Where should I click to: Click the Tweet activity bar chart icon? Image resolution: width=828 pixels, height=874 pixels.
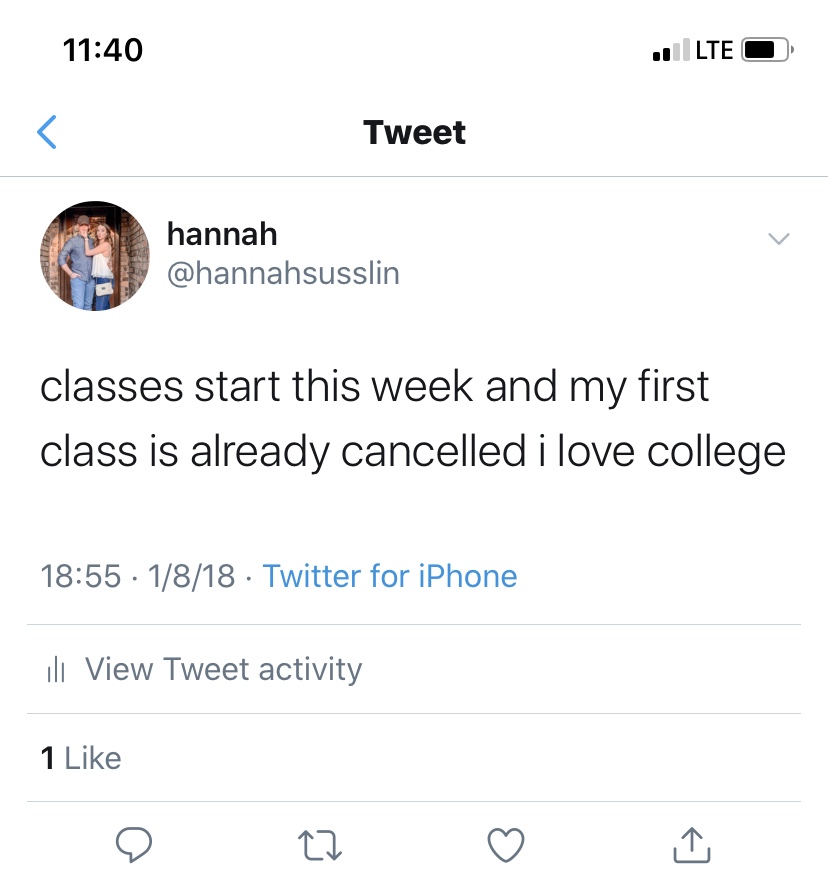(56, 669)
